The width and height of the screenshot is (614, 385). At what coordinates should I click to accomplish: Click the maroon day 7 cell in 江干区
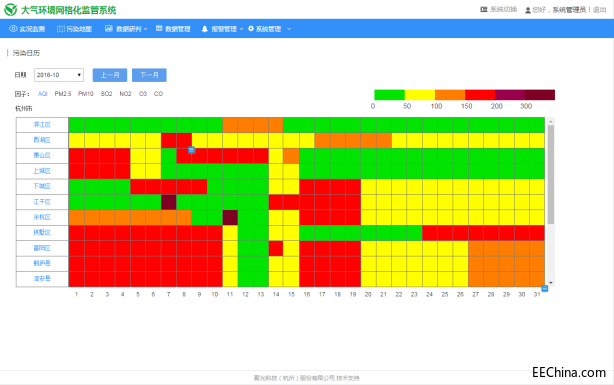(168, 202)
